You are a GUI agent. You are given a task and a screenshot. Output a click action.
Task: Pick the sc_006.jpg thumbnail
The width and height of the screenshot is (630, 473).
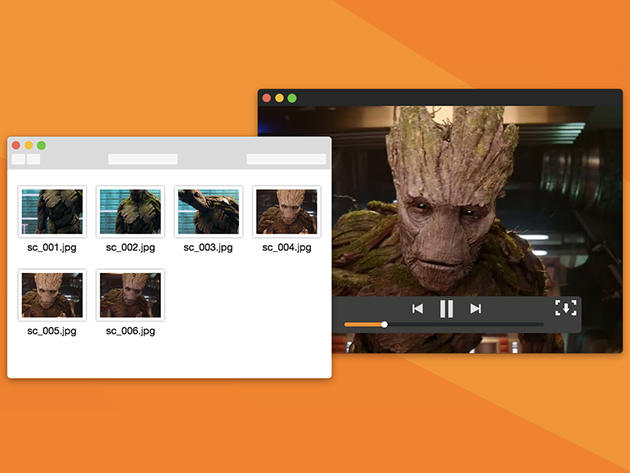pyautogui.click(x=130, y=295)
